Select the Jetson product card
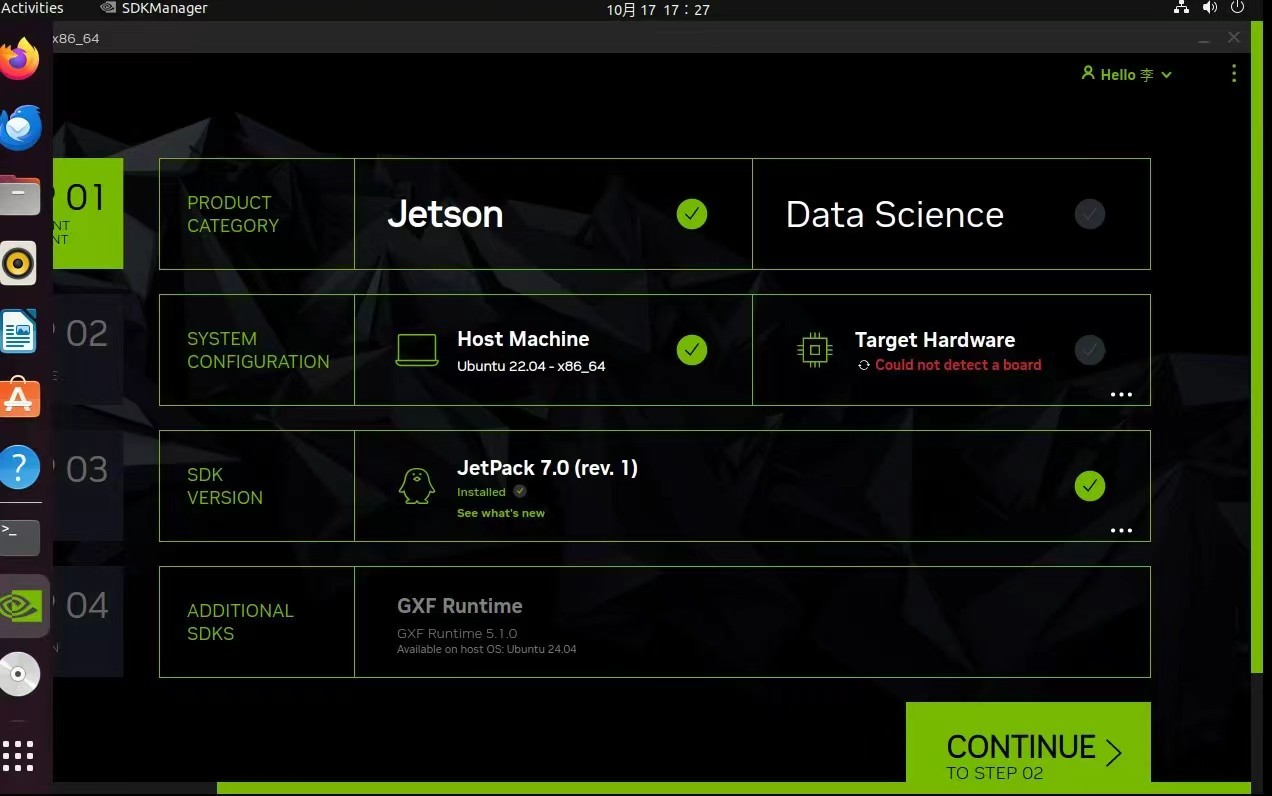This screenshot has width=1272, height=796. point(553,214)
